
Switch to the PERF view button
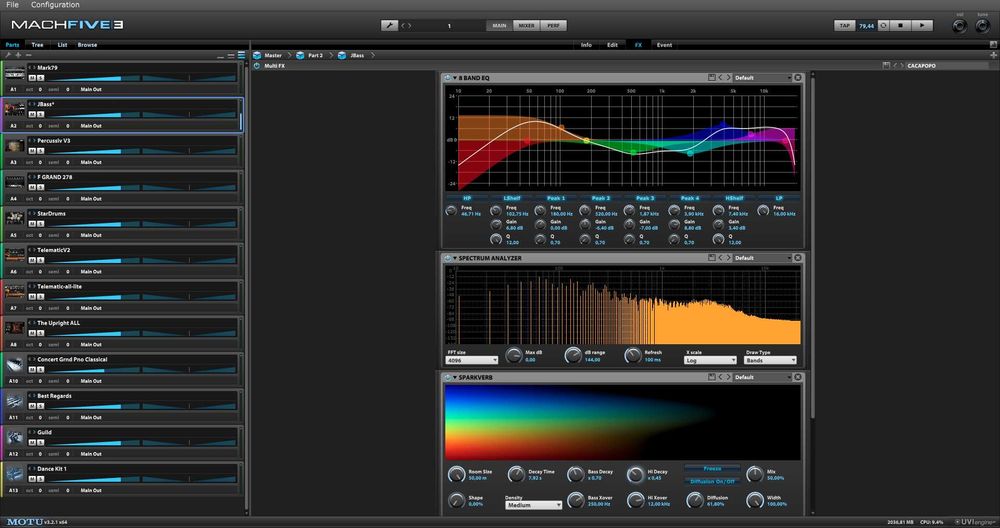553,26
